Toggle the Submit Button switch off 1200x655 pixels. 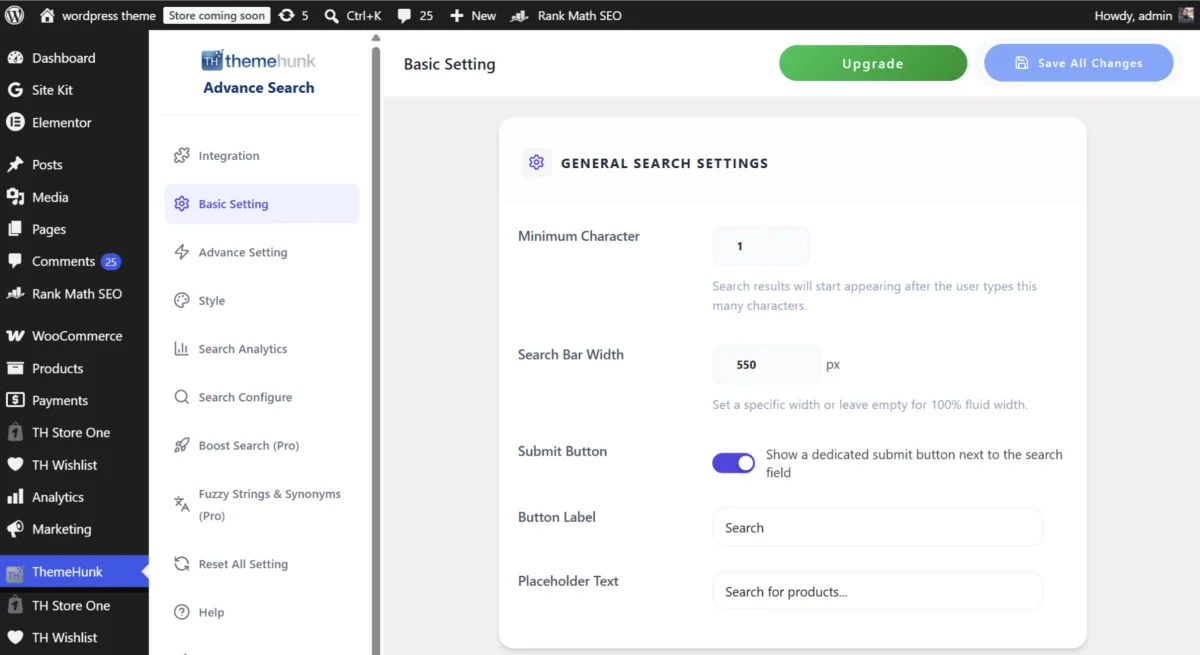(x=733, y=463)
